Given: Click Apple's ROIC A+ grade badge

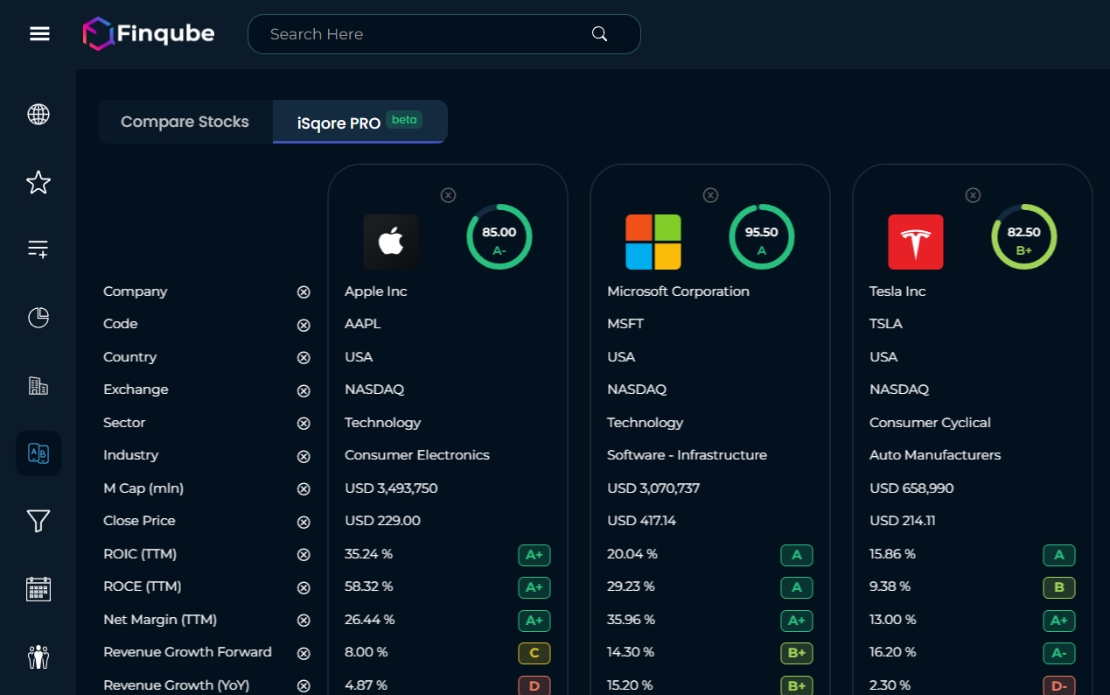Looking at the screenshot, I should pyautogui.click(x=534, y=556).
